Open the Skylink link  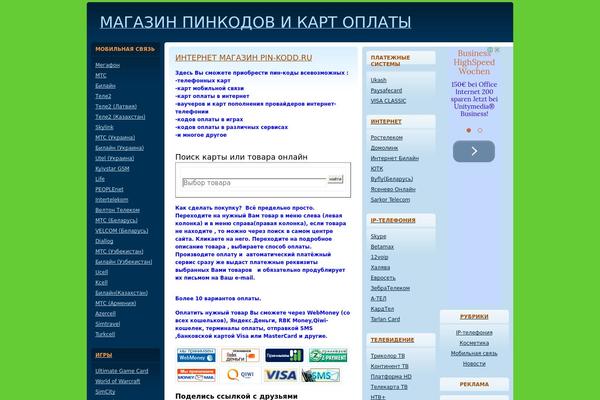point(104,127)
